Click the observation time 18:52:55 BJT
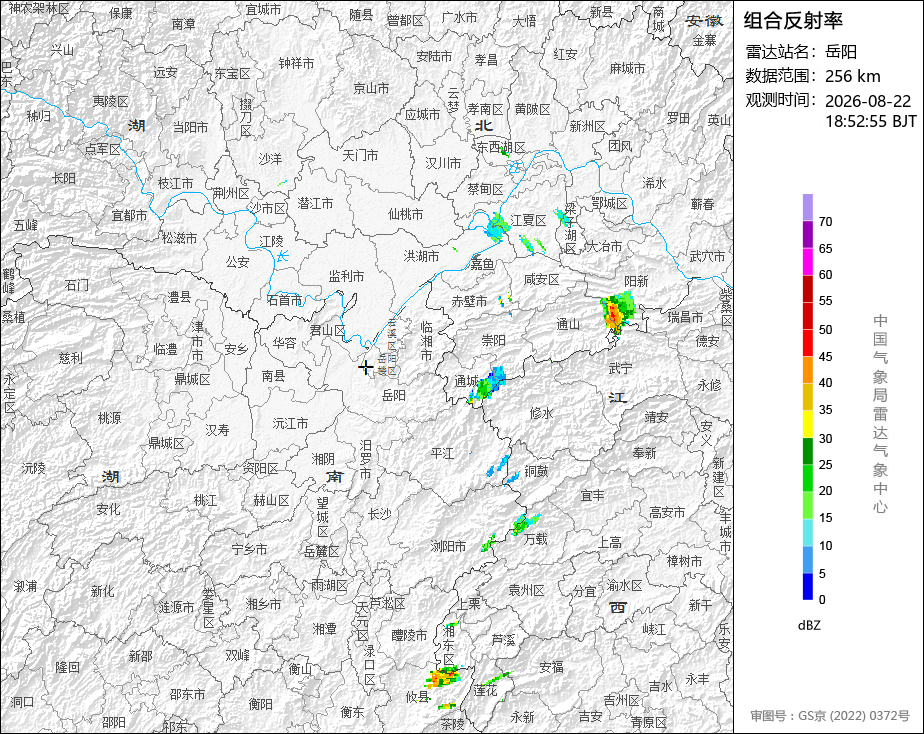Viewport: 924px width, 734px height. [x=870, y=121]
